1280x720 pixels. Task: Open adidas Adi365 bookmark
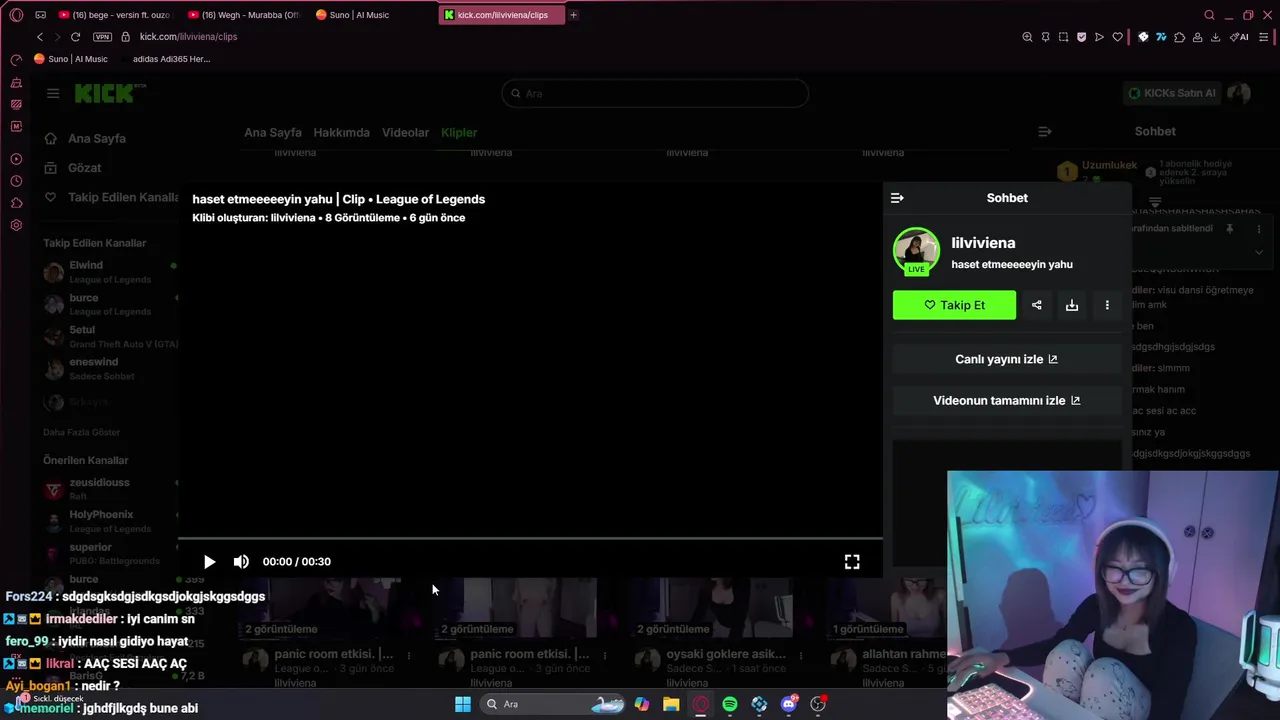tap(165, 59)
